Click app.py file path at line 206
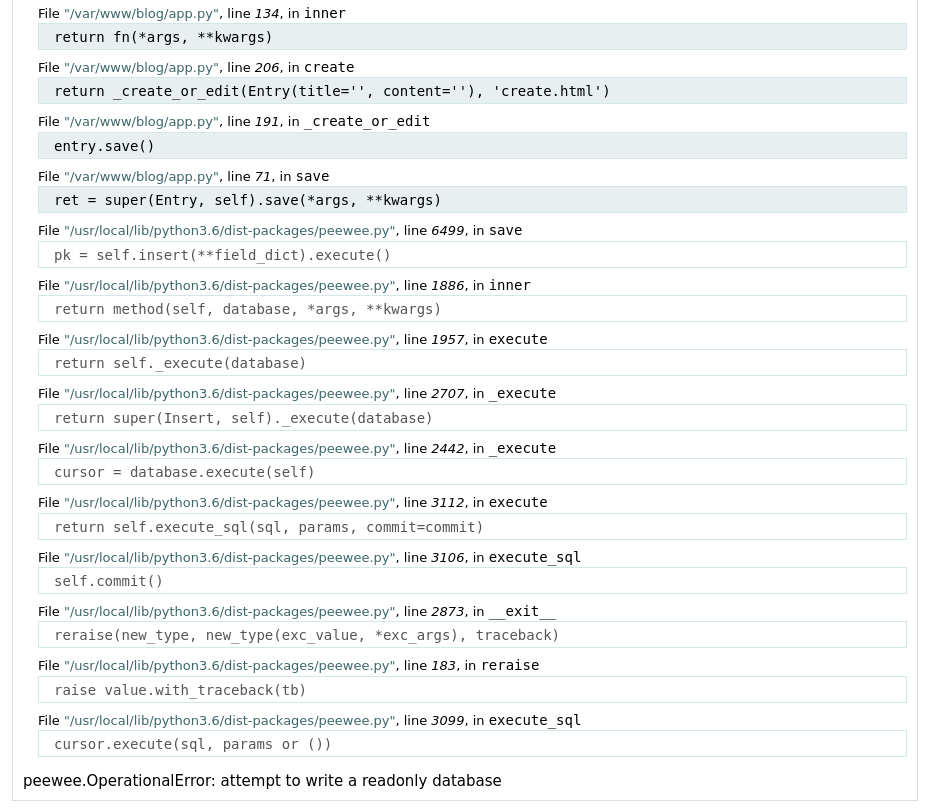The width and height of the screenshot is (938, 812). click(x=141, y=68)
